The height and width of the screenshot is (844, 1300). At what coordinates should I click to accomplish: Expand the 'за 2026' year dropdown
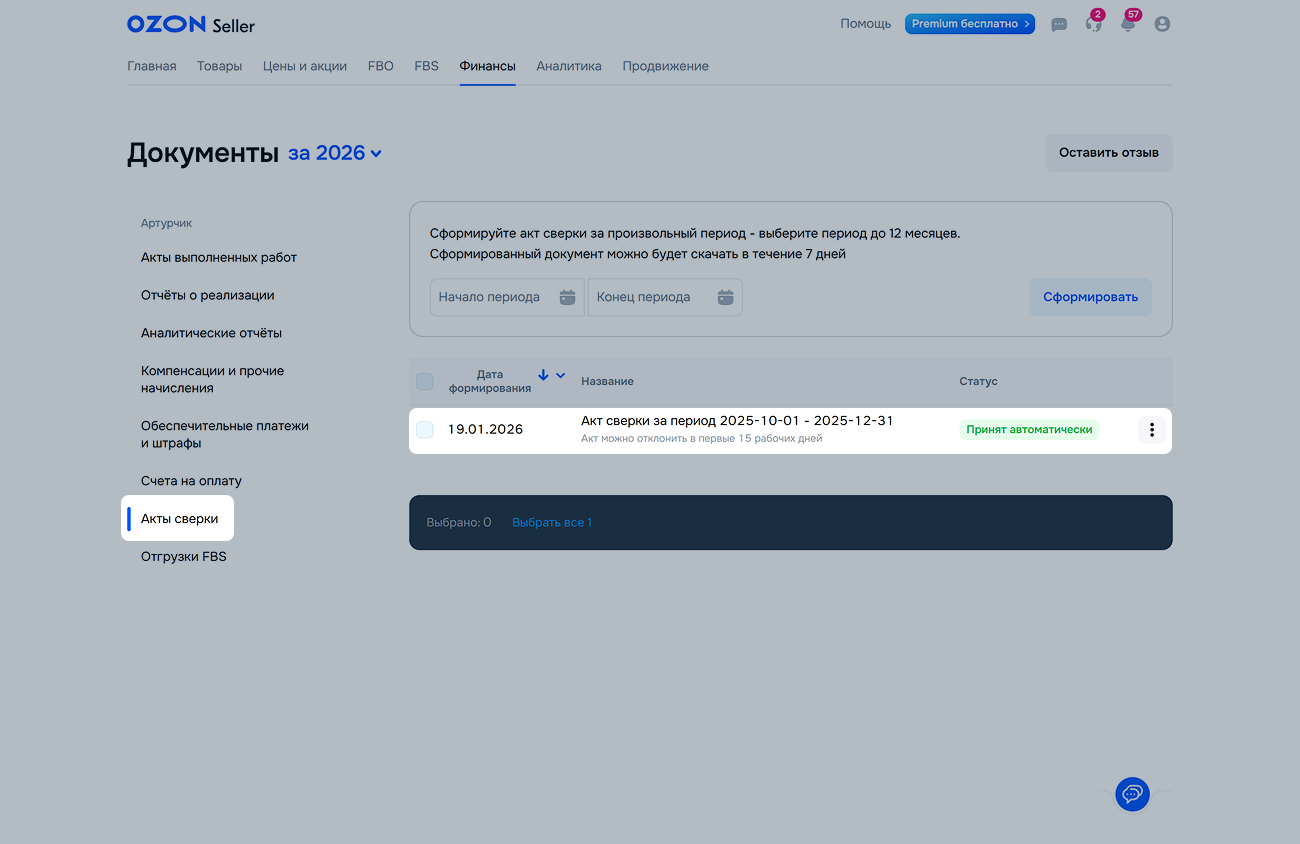[x=335, y=153]
